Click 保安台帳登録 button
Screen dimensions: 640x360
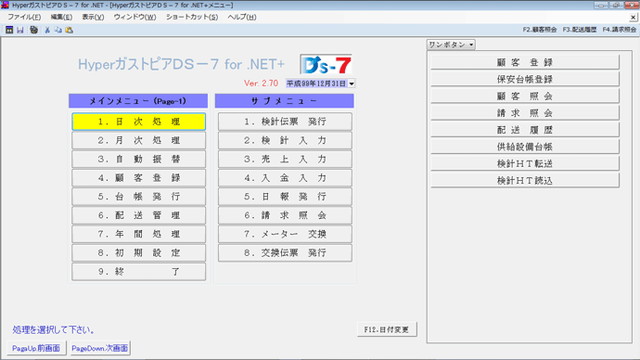point(525,79)
